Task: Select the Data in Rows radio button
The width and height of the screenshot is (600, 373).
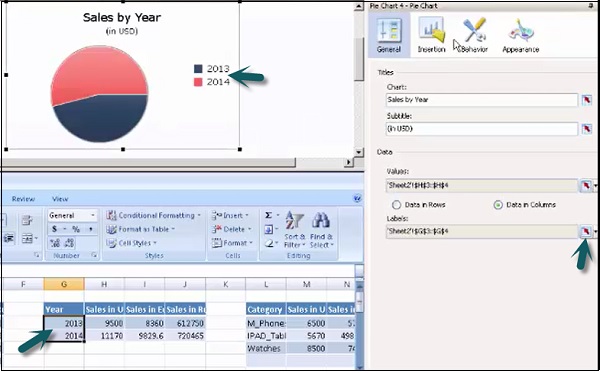Action: click(x=396, y=205)
